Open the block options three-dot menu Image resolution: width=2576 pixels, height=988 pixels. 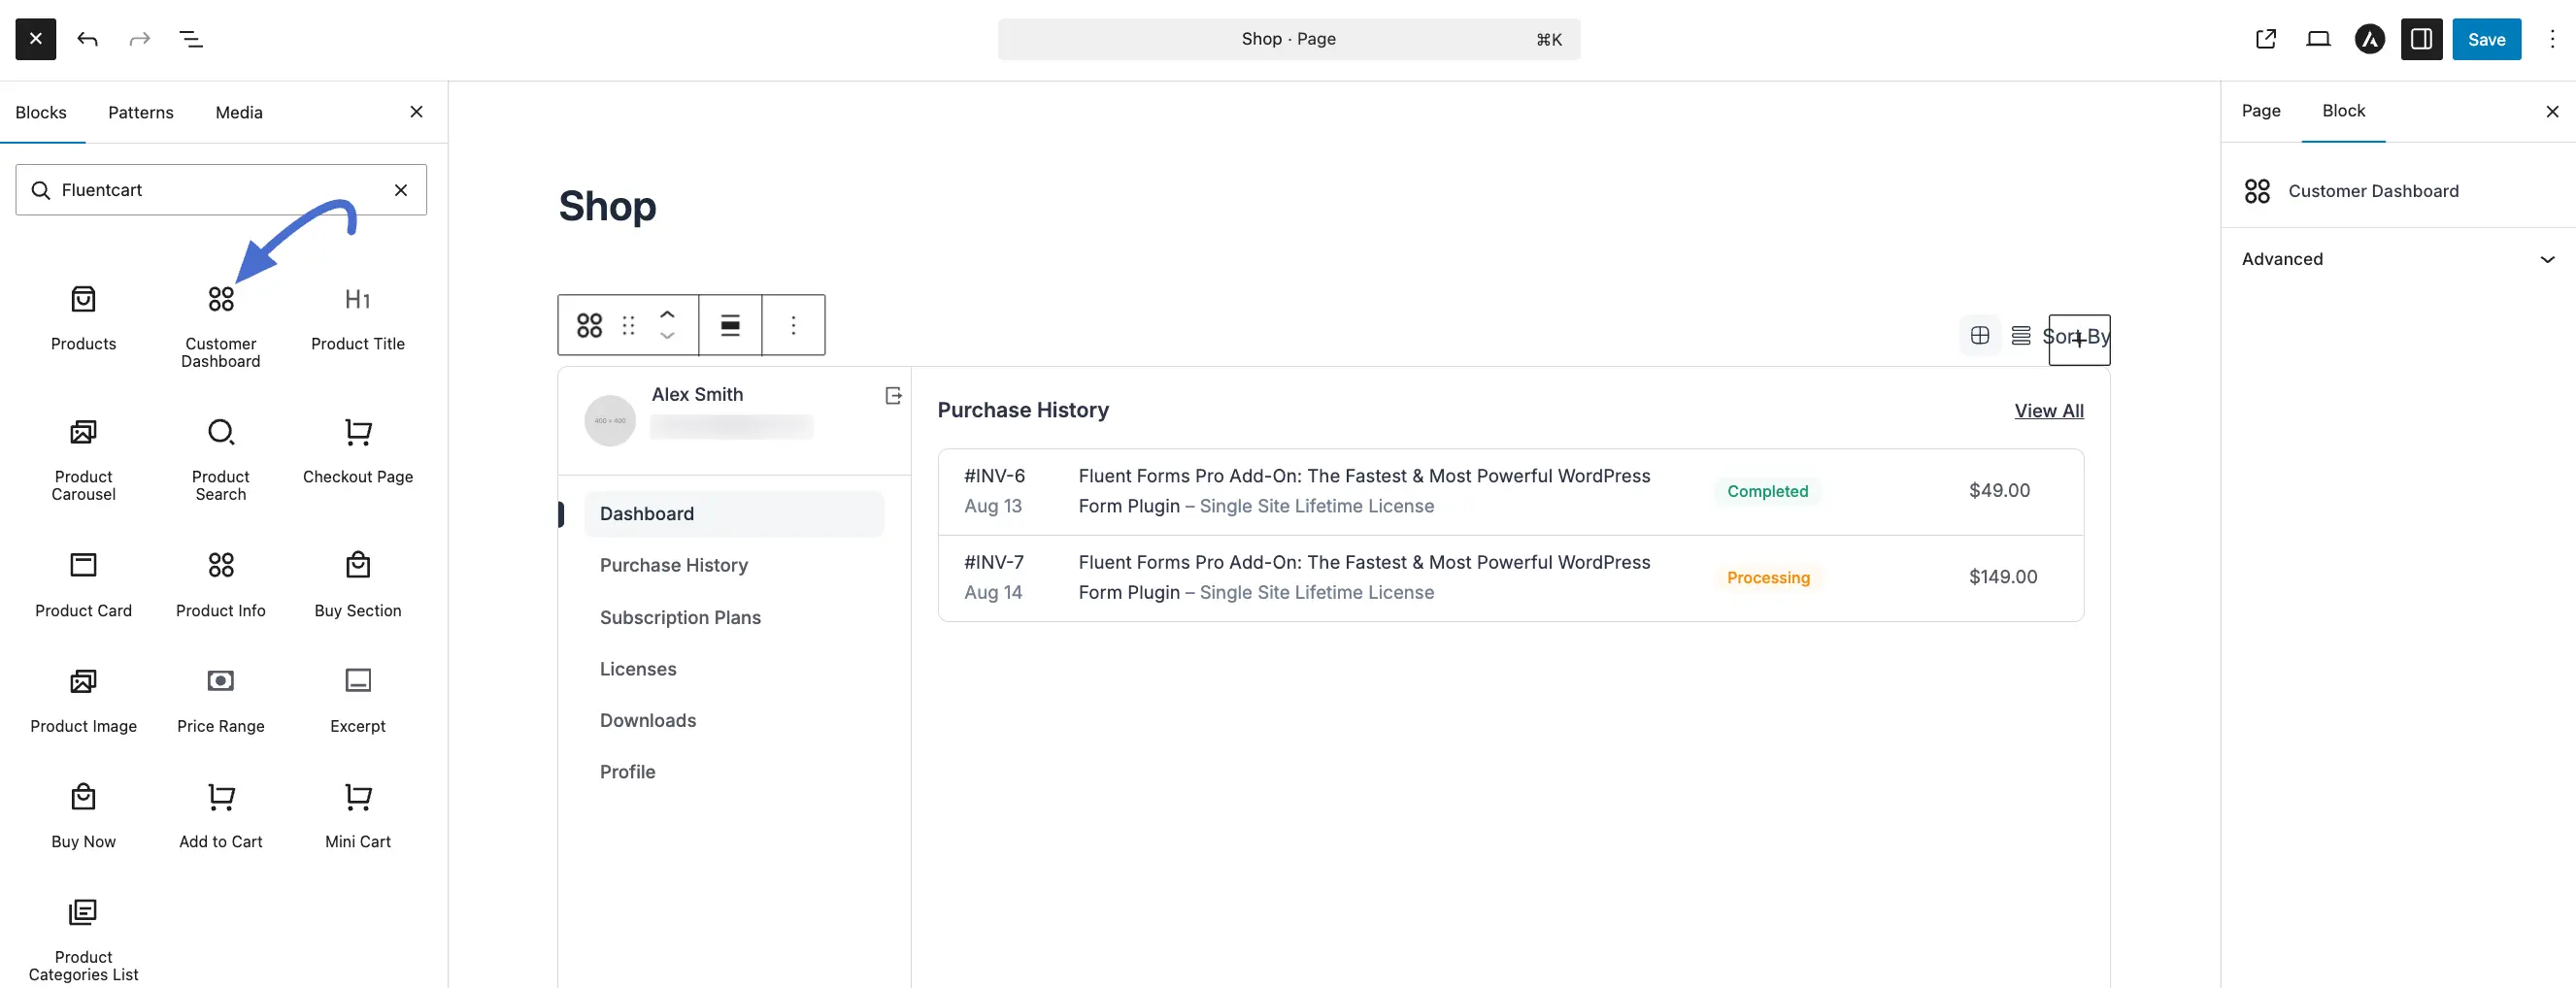793,325
